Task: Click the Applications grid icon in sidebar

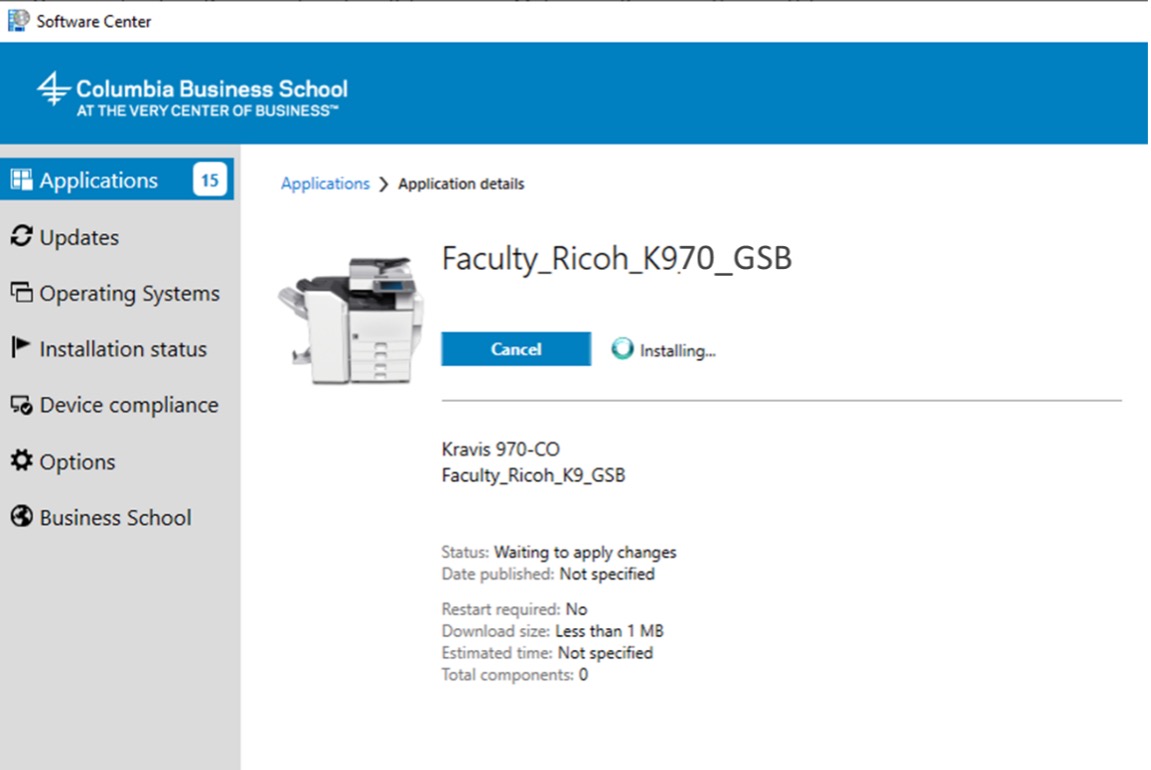Action: pyautogui.click(x=21, y=180)
